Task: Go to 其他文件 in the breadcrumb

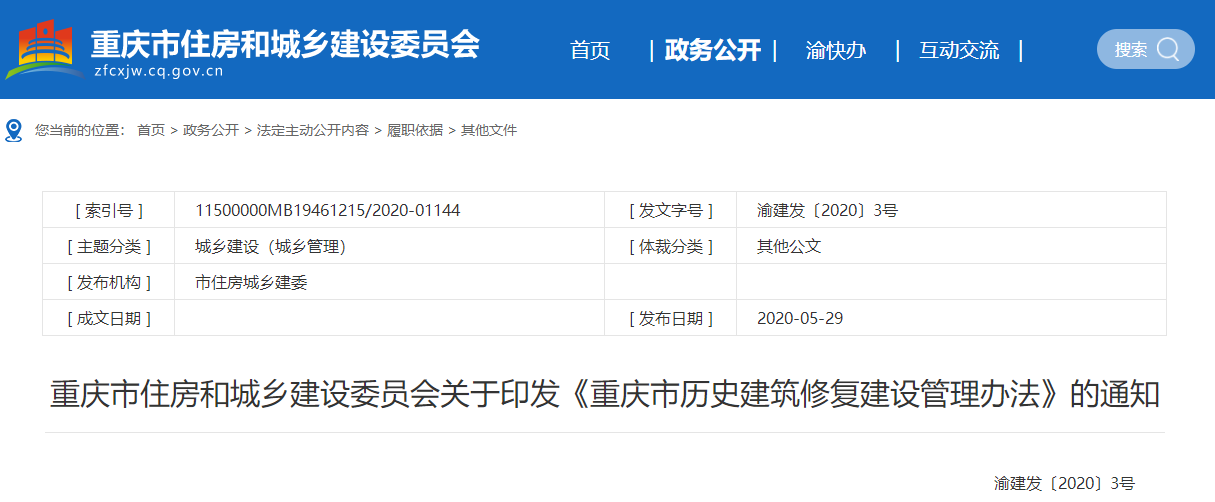Action: [x=489, y=130]
